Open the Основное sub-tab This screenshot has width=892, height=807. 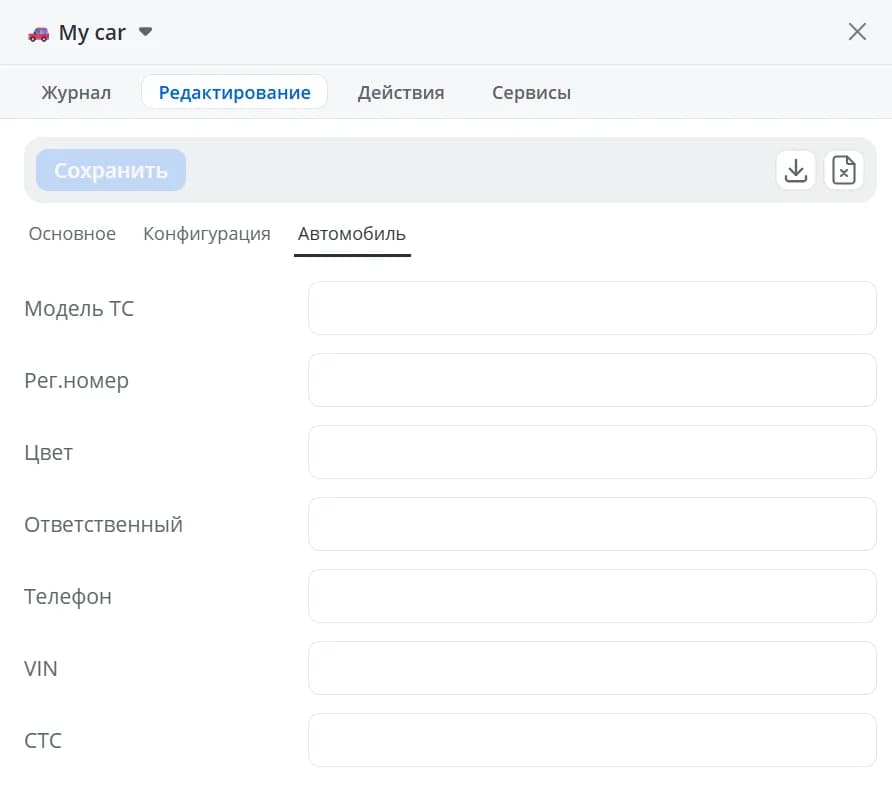(x=72, y=234)
